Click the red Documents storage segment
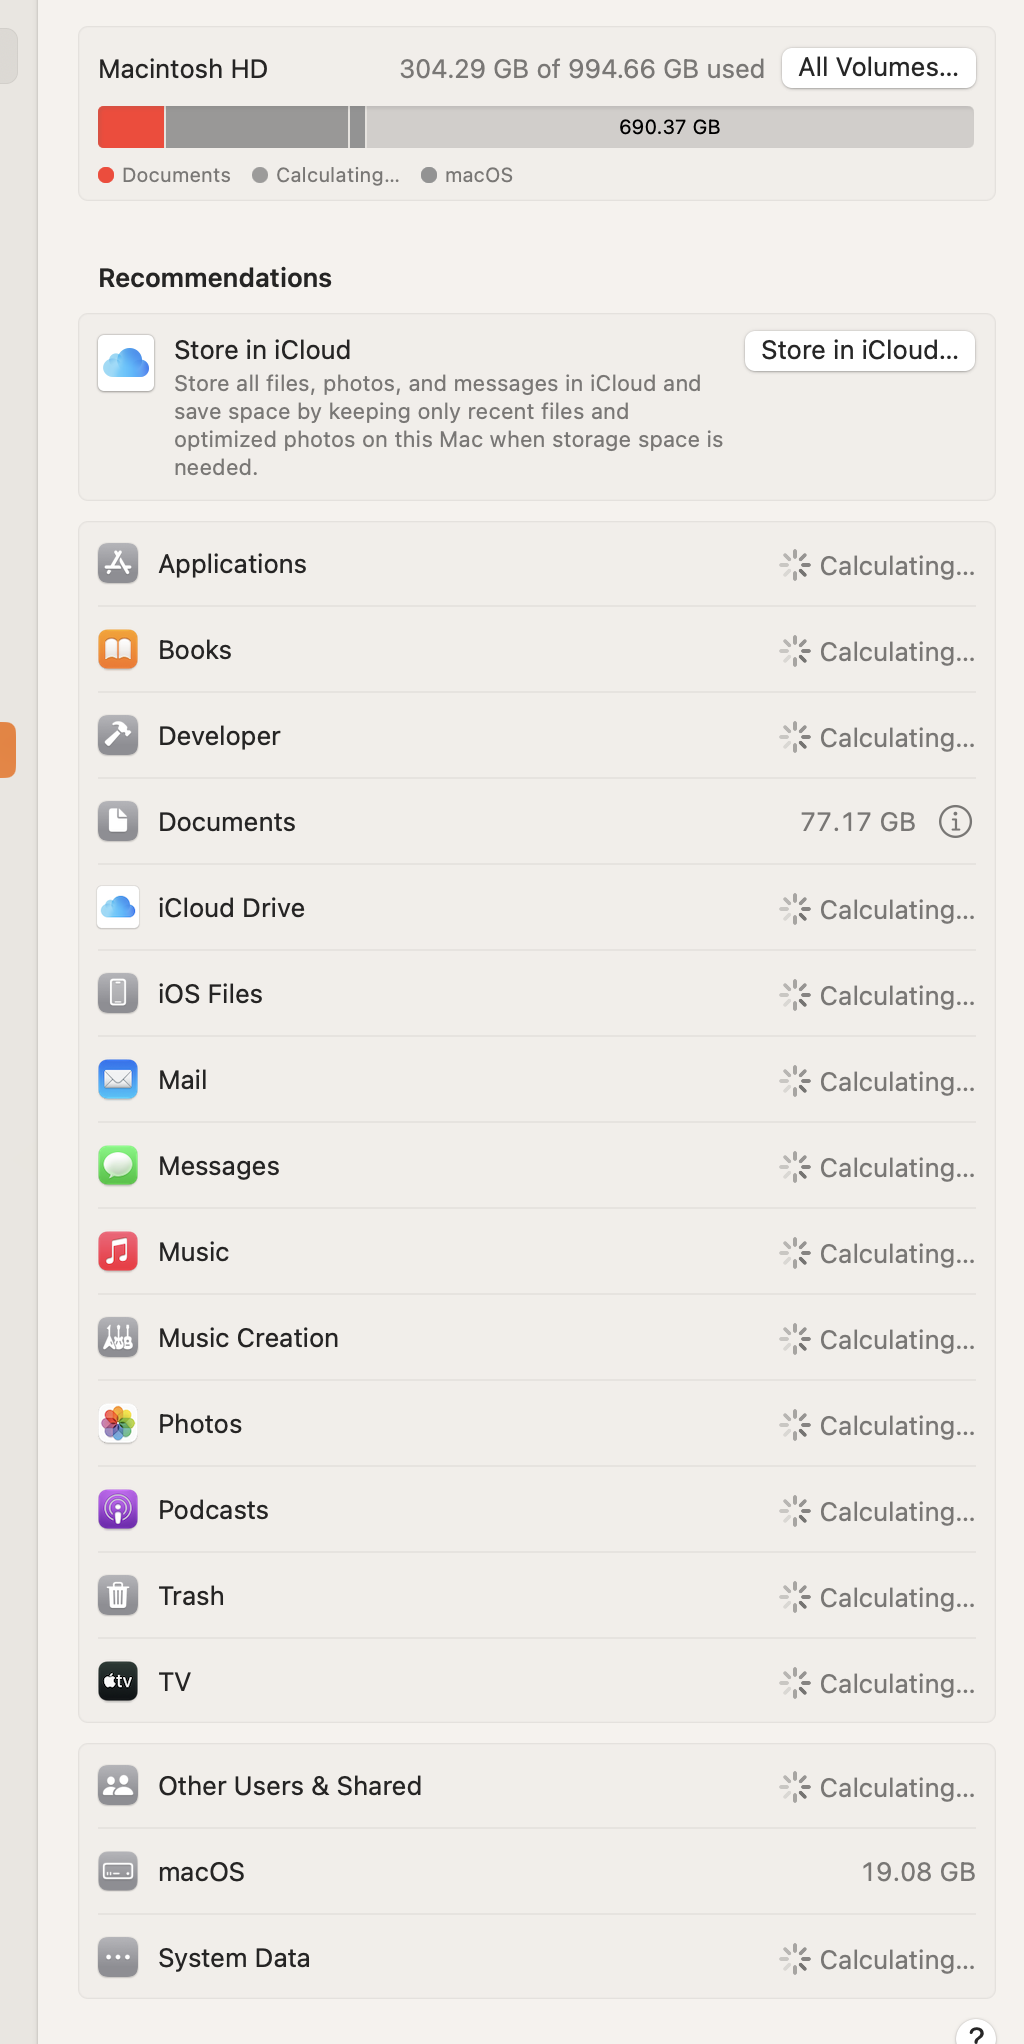 tap(130, 127)
